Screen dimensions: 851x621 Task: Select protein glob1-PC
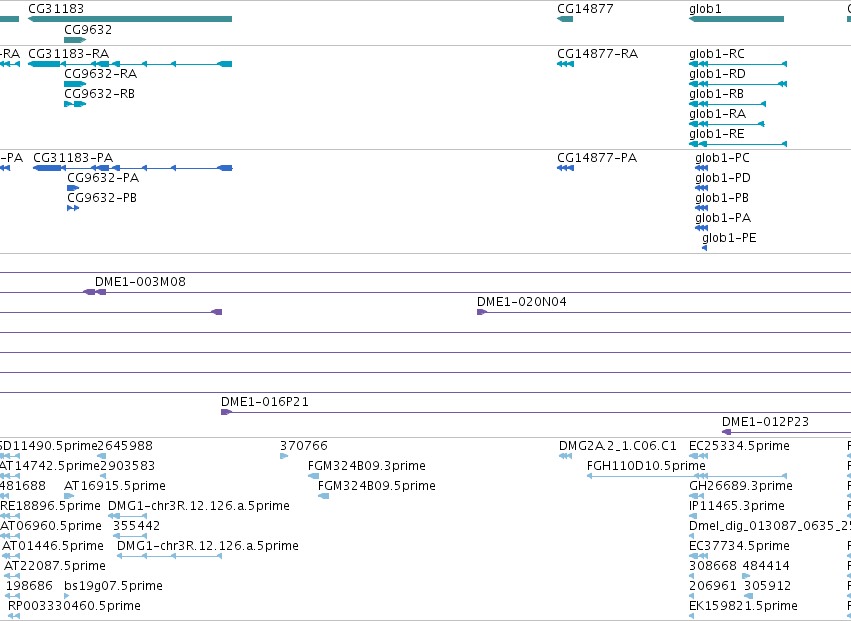coord(722,158)
